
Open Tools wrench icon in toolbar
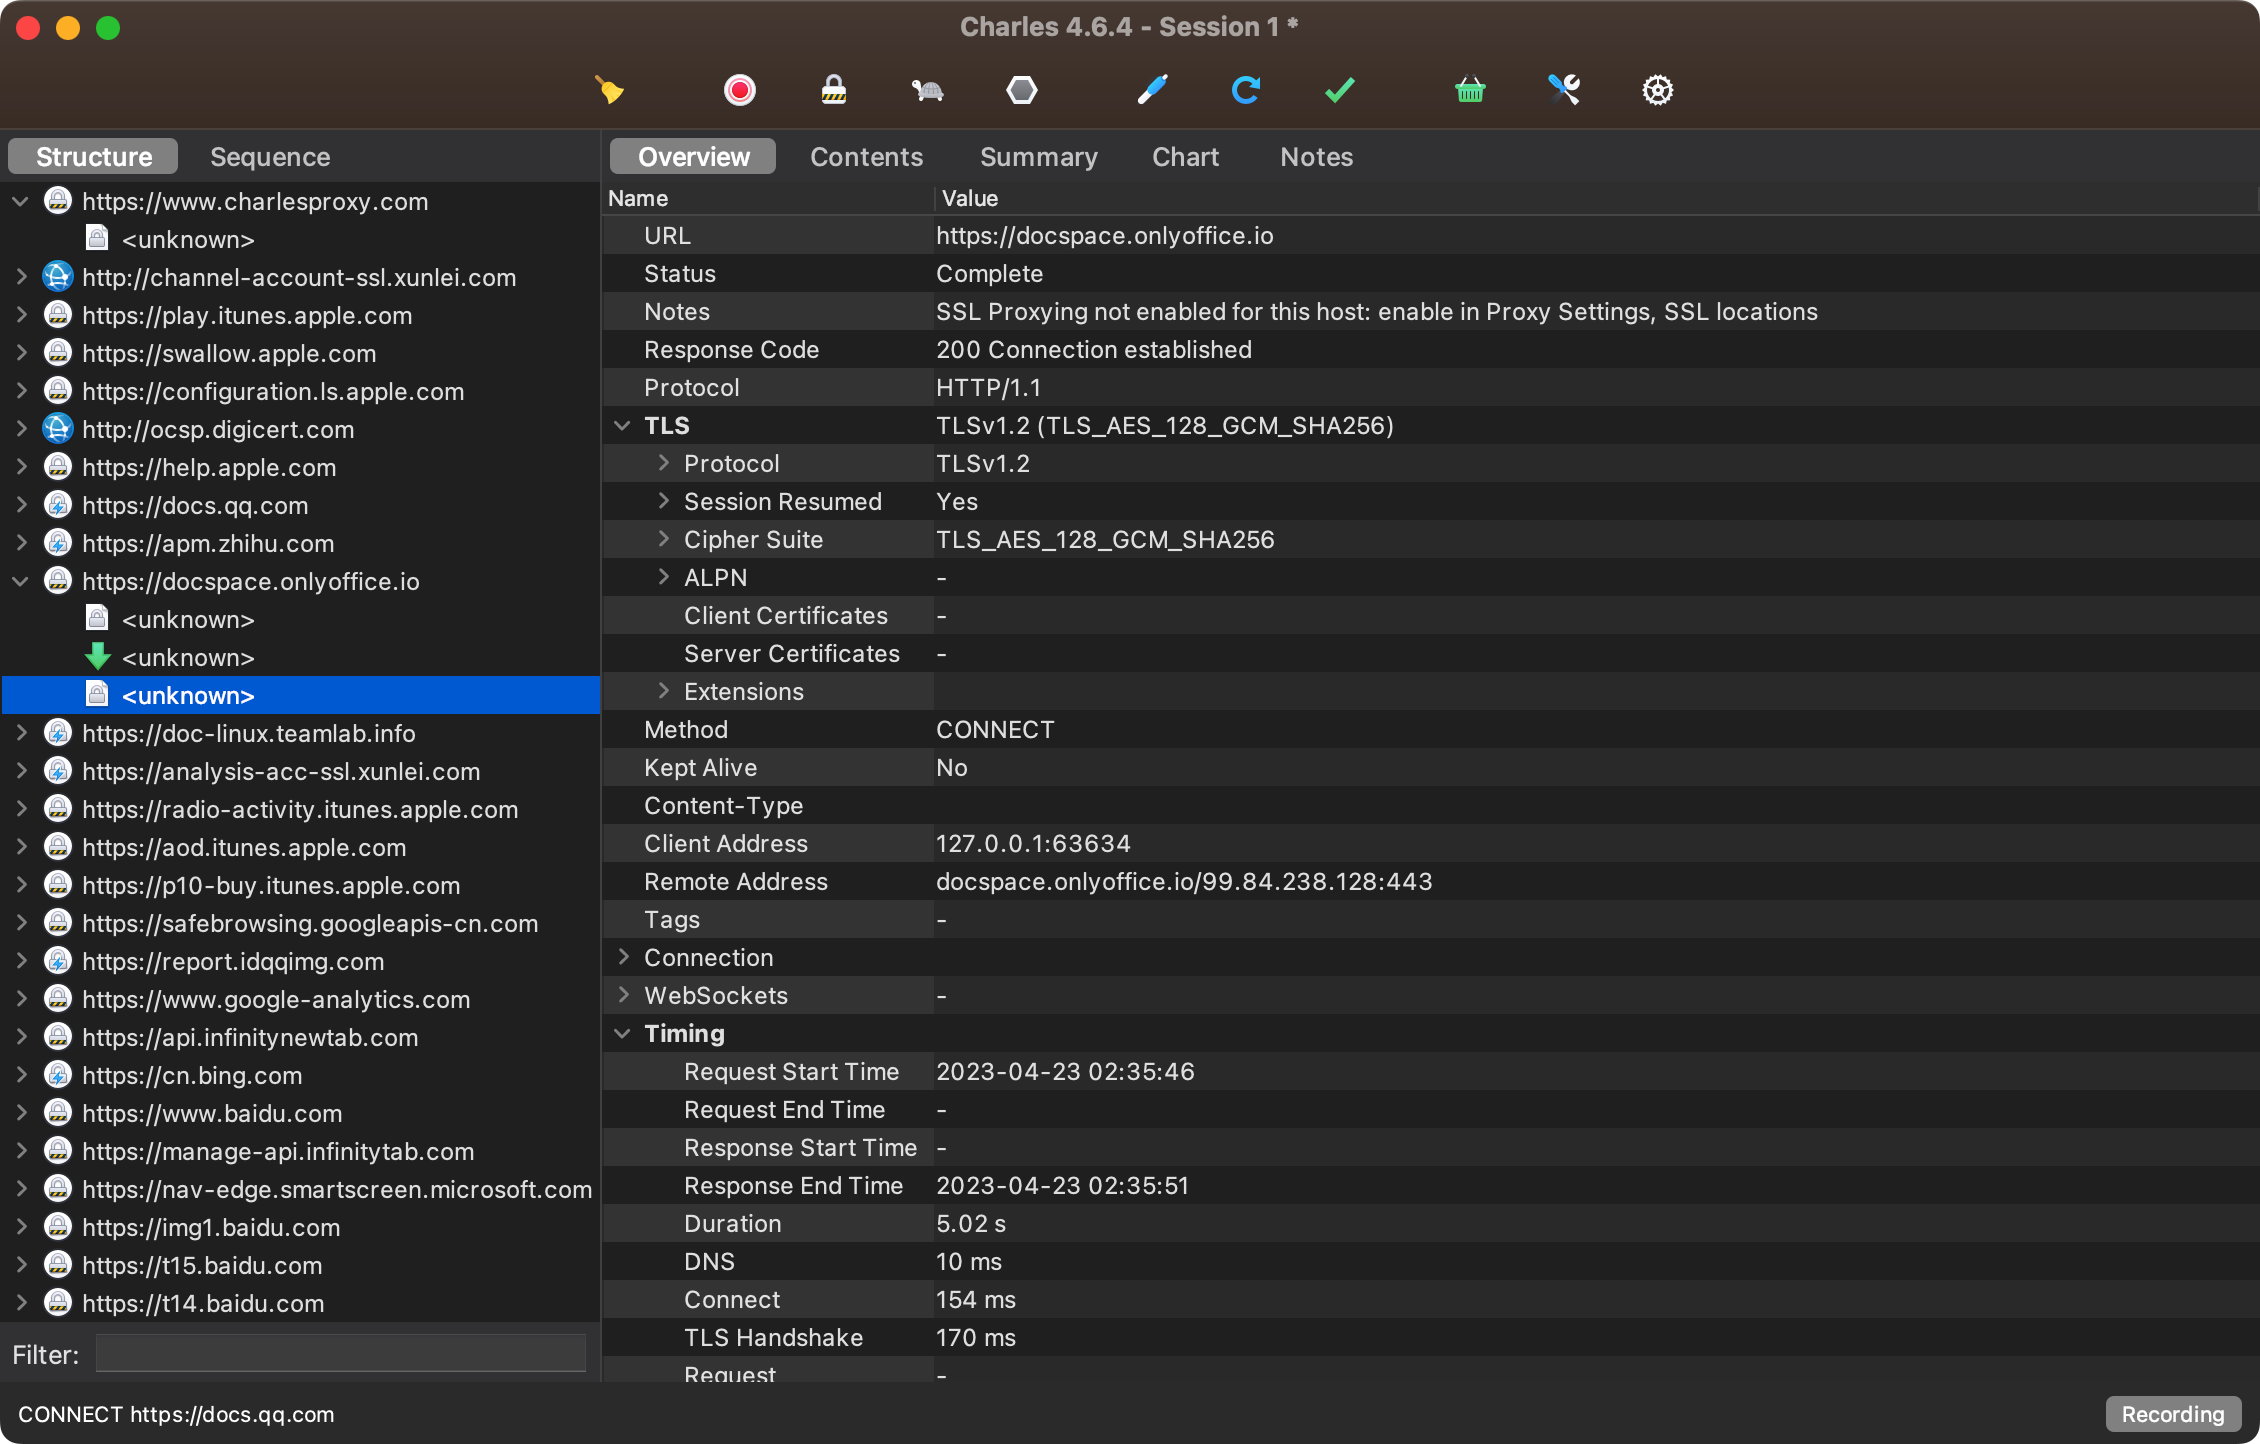1564,90
